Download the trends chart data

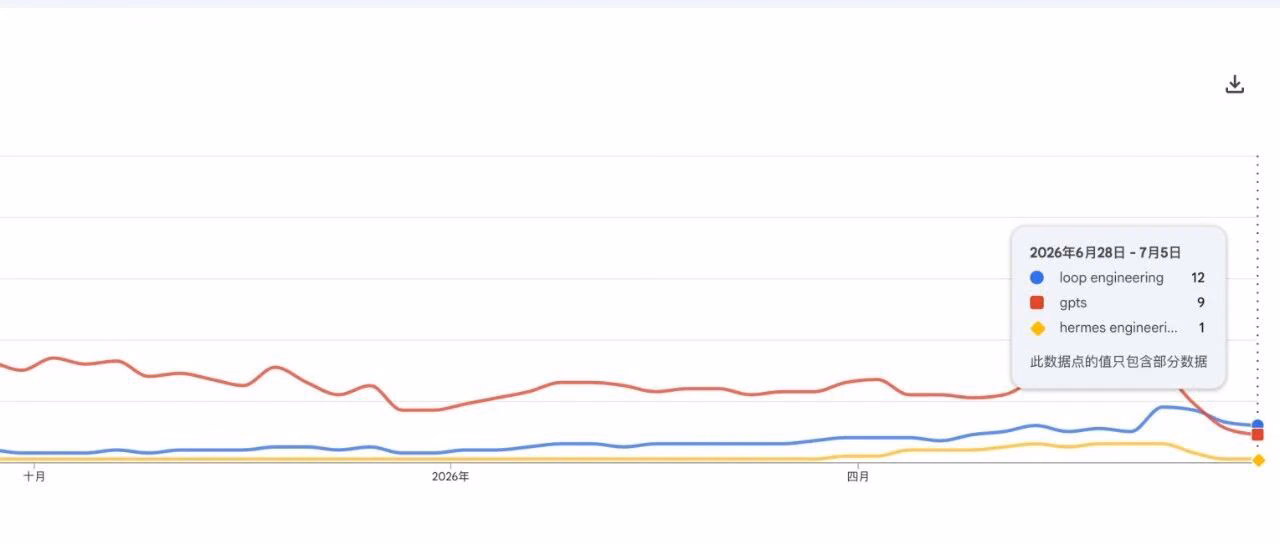pyautogui.click(x=1234, y=85)
